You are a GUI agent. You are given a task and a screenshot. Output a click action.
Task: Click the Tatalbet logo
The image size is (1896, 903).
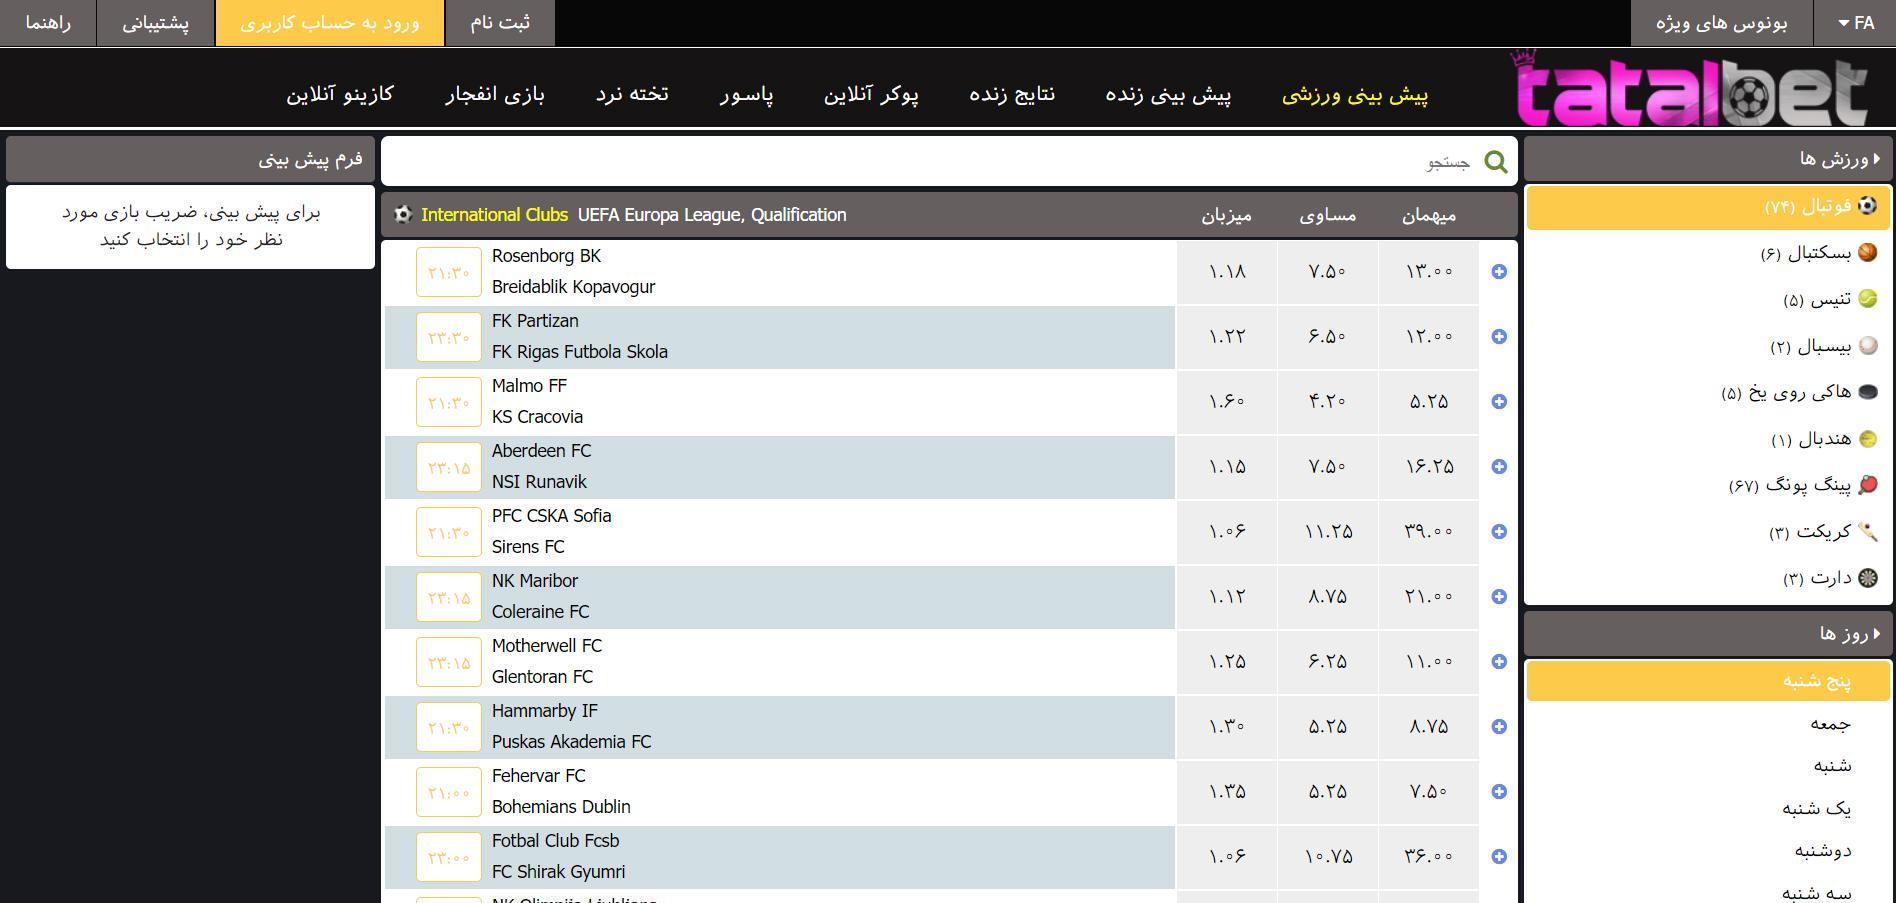coord(1688,89)
